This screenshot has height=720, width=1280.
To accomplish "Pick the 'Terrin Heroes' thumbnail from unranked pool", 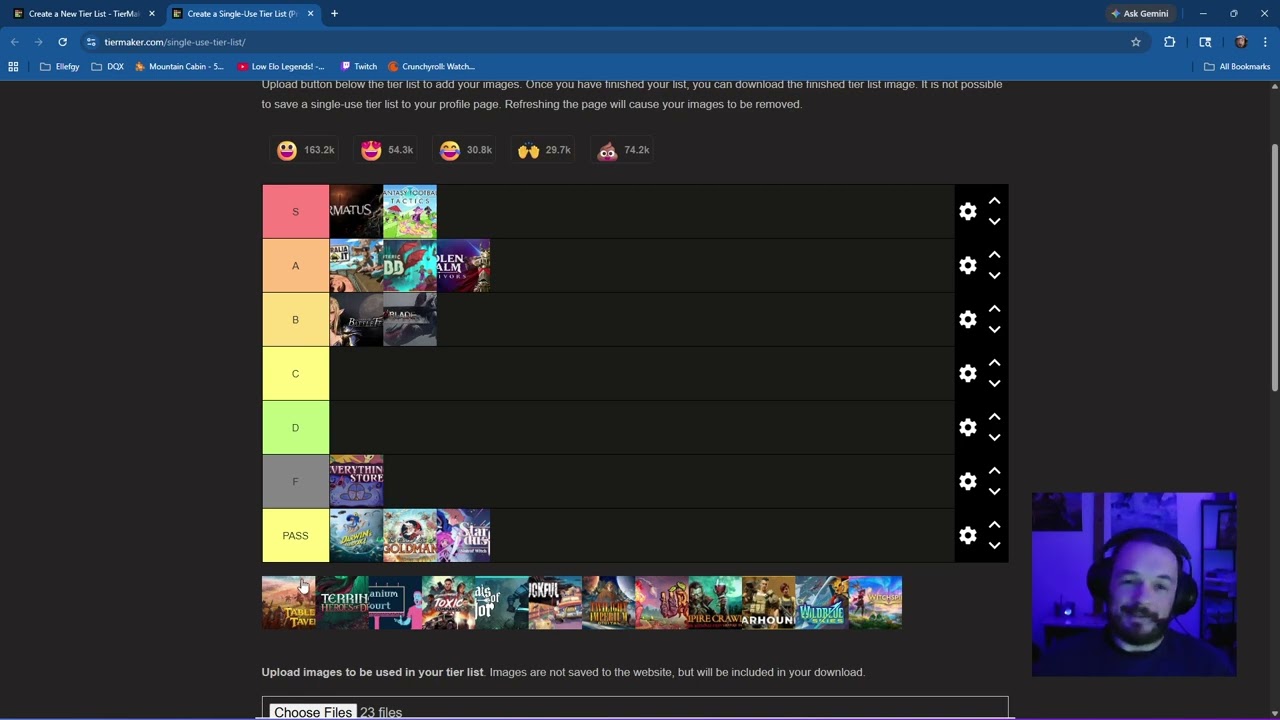I will 342,602.
